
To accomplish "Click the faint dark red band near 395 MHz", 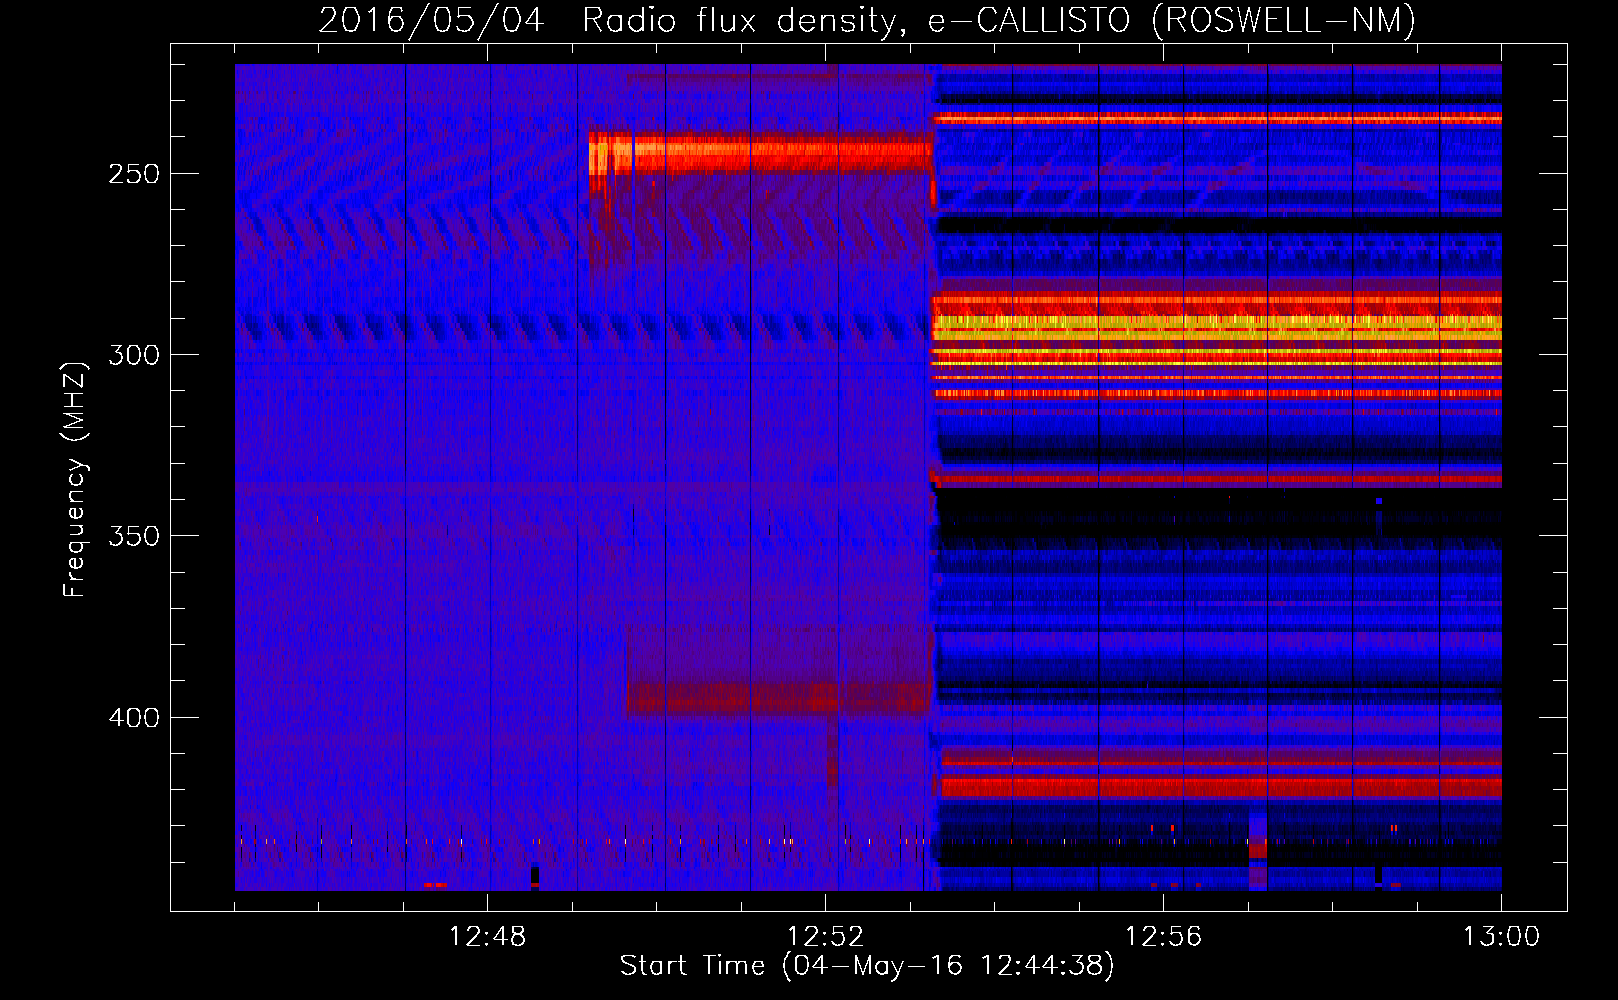I will (780, 698).
